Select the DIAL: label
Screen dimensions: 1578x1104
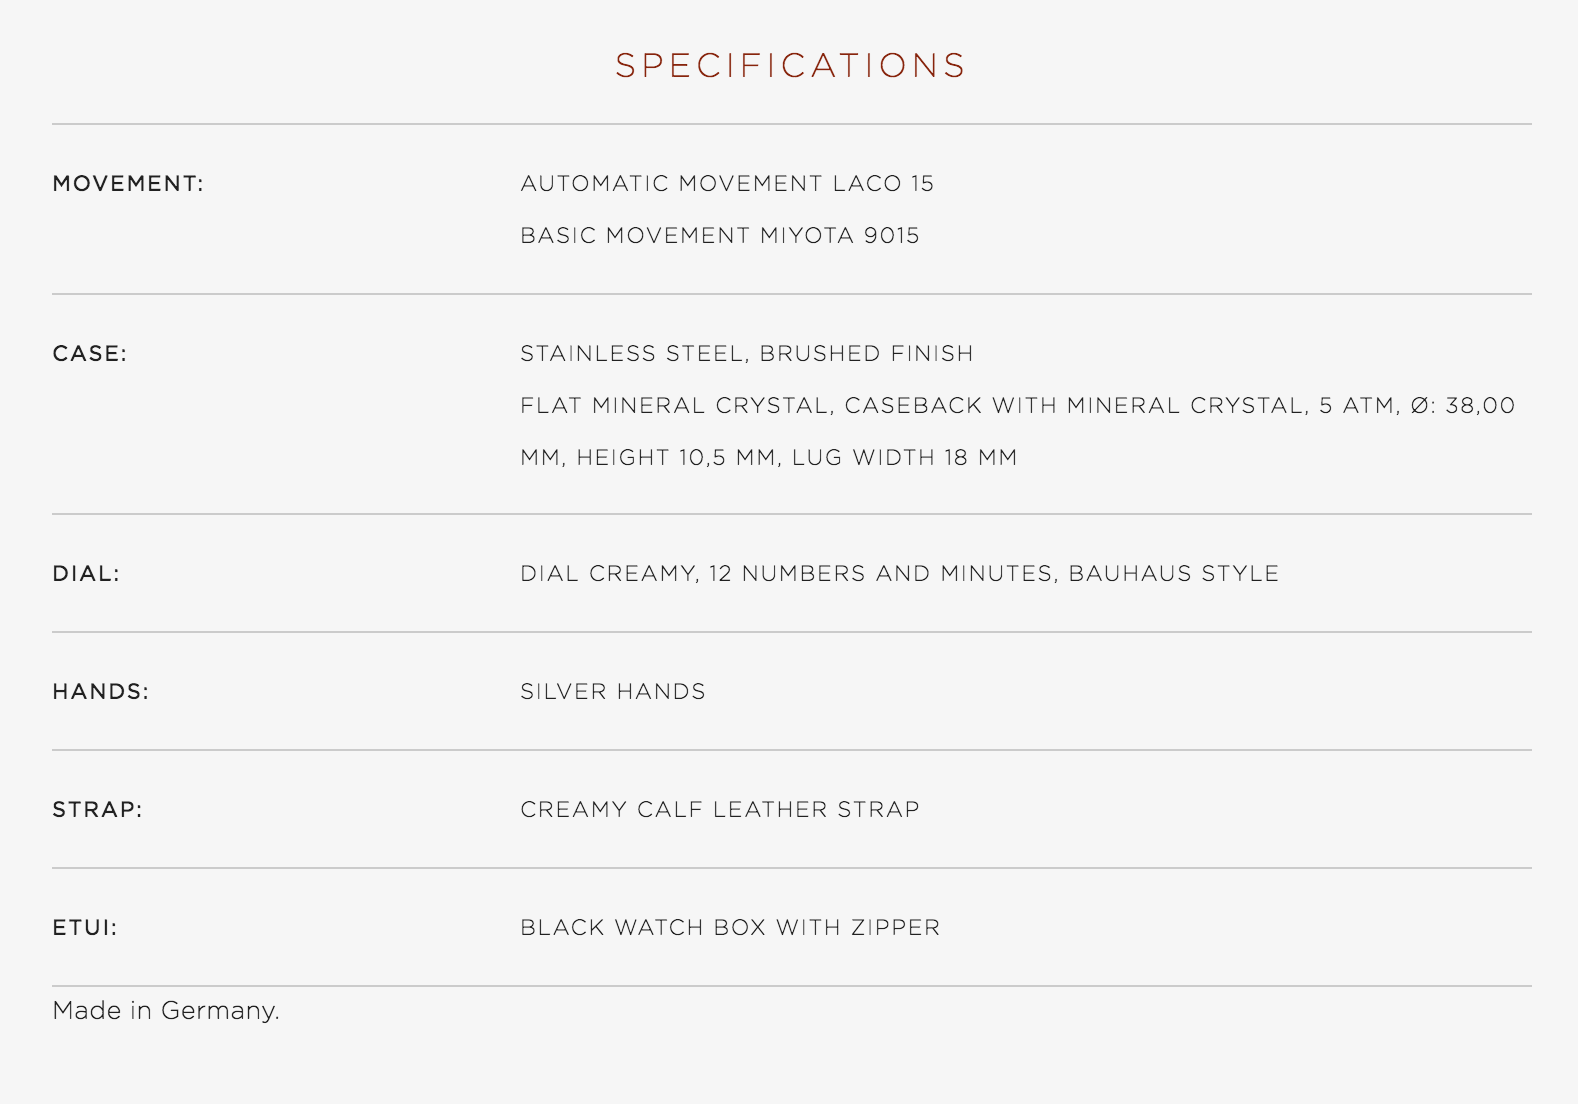[86, 574]
